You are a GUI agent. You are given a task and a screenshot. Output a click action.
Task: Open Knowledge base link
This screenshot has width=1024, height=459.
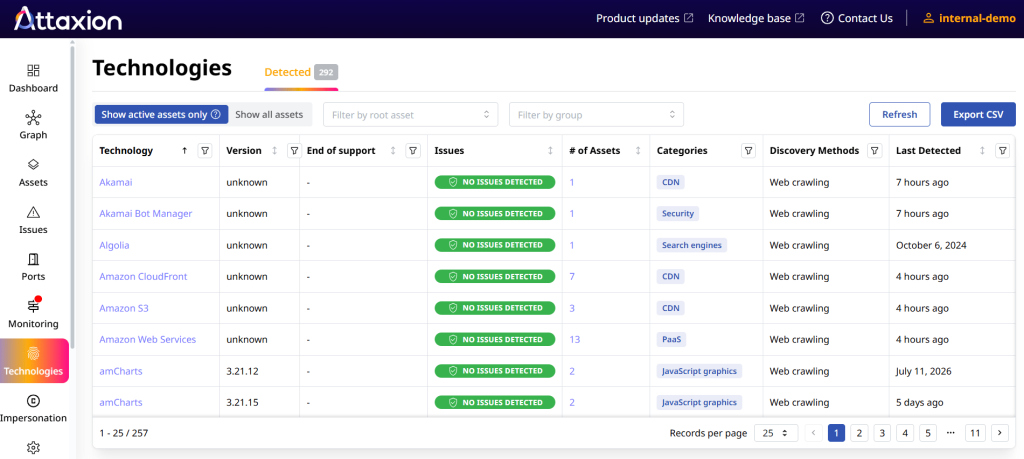pyautogui.click(x=756, y=18)
